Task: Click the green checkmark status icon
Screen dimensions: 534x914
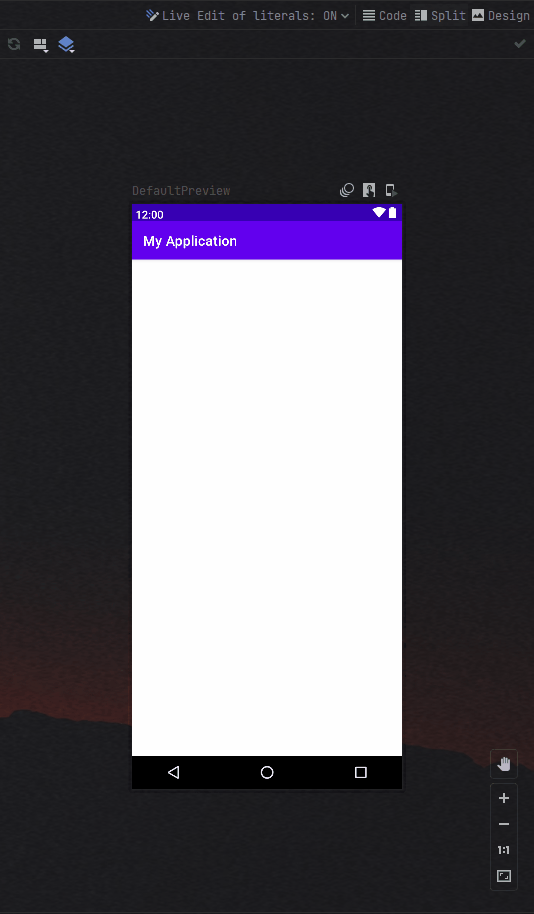Action: tap(520, 44)
